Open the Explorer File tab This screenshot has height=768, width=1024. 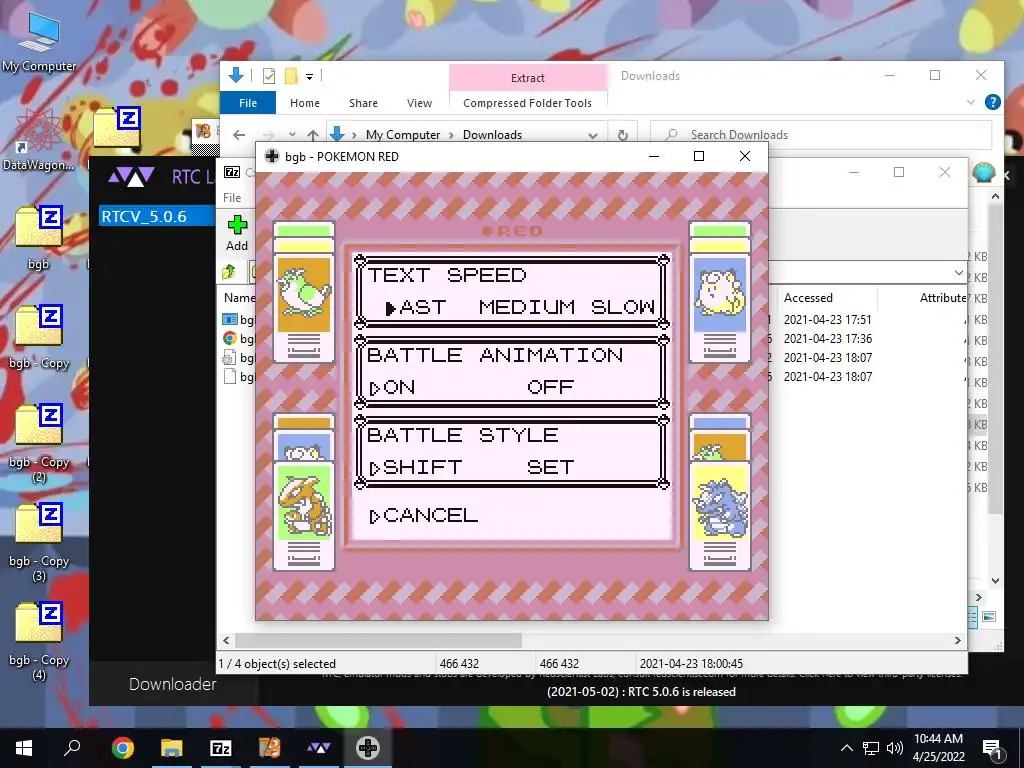click(x=248, y=103)
